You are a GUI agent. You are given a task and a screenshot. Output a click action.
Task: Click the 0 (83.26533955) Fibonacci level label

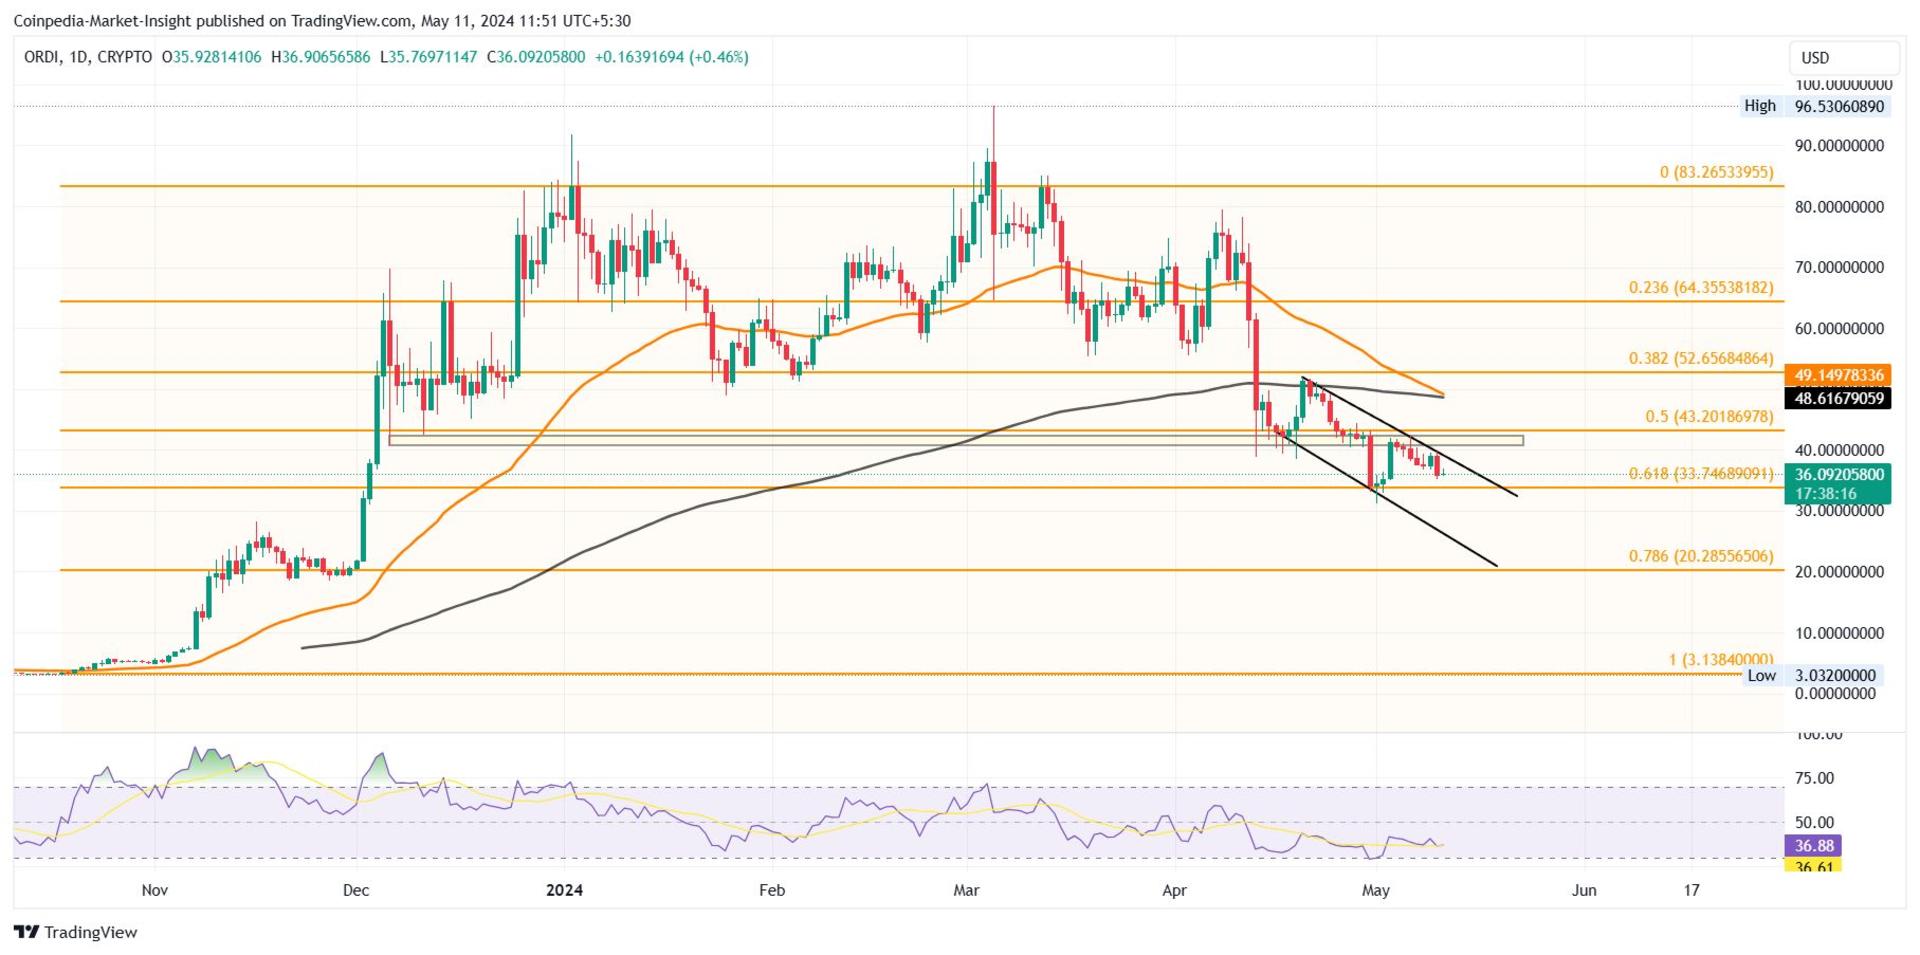pos(1716,172)
